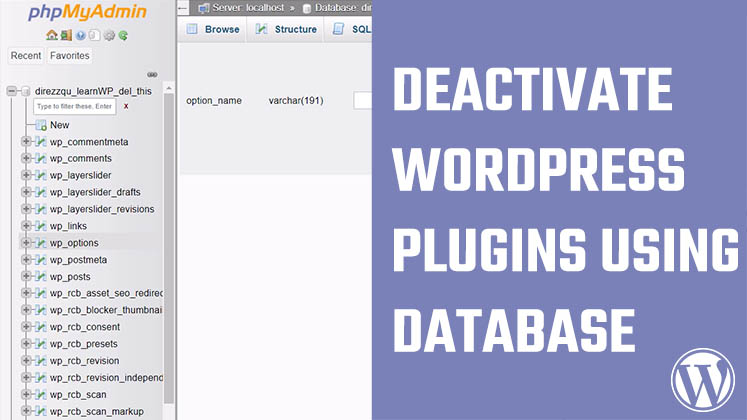Image resolution: width=747 pixels, height=420 pixels.
Task: Expand the wp_options table node
Action: pyautogui.click(x=26, y=243)
